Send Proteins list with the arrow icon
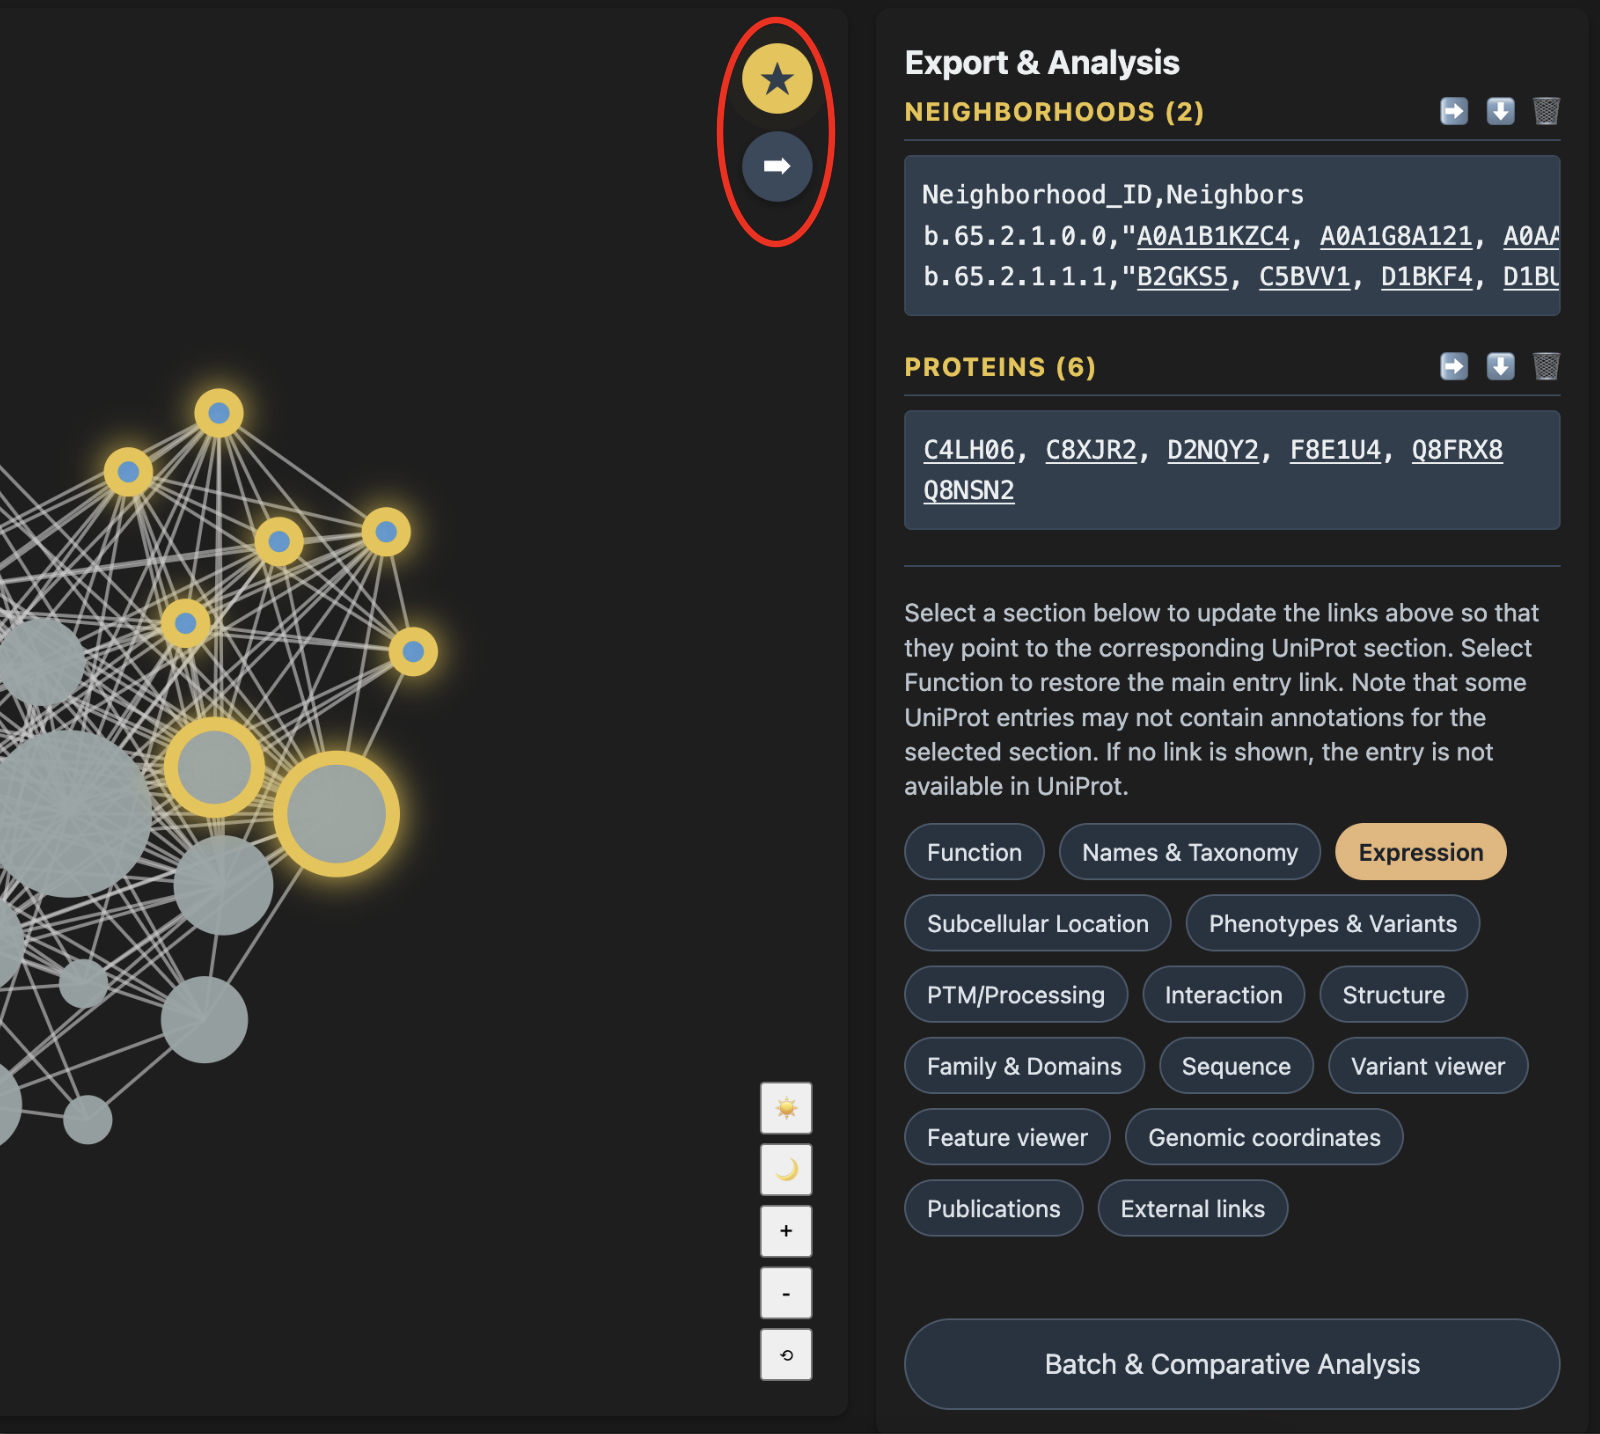 pos(1454,366)
